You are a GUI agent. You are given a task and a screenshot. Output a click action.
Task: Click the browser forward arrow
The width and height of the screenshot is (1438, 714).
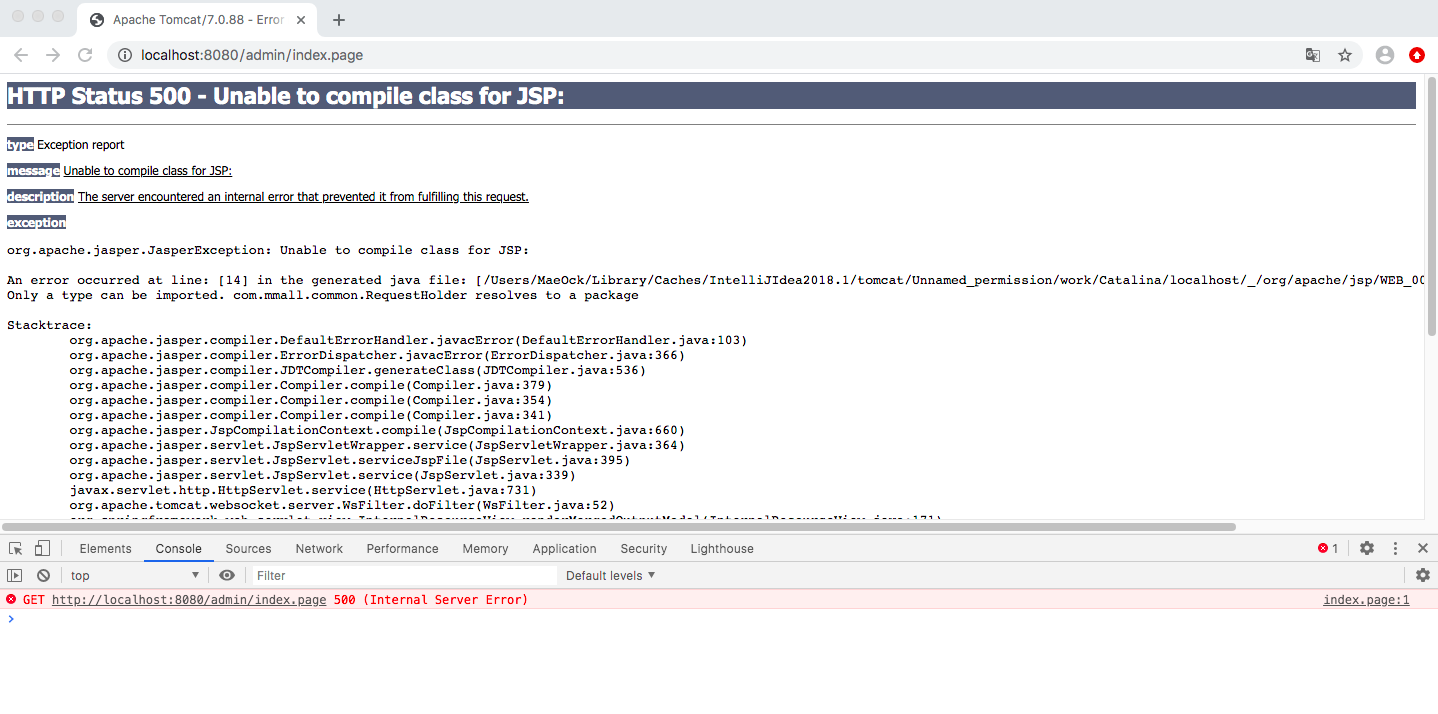[53, 55]
